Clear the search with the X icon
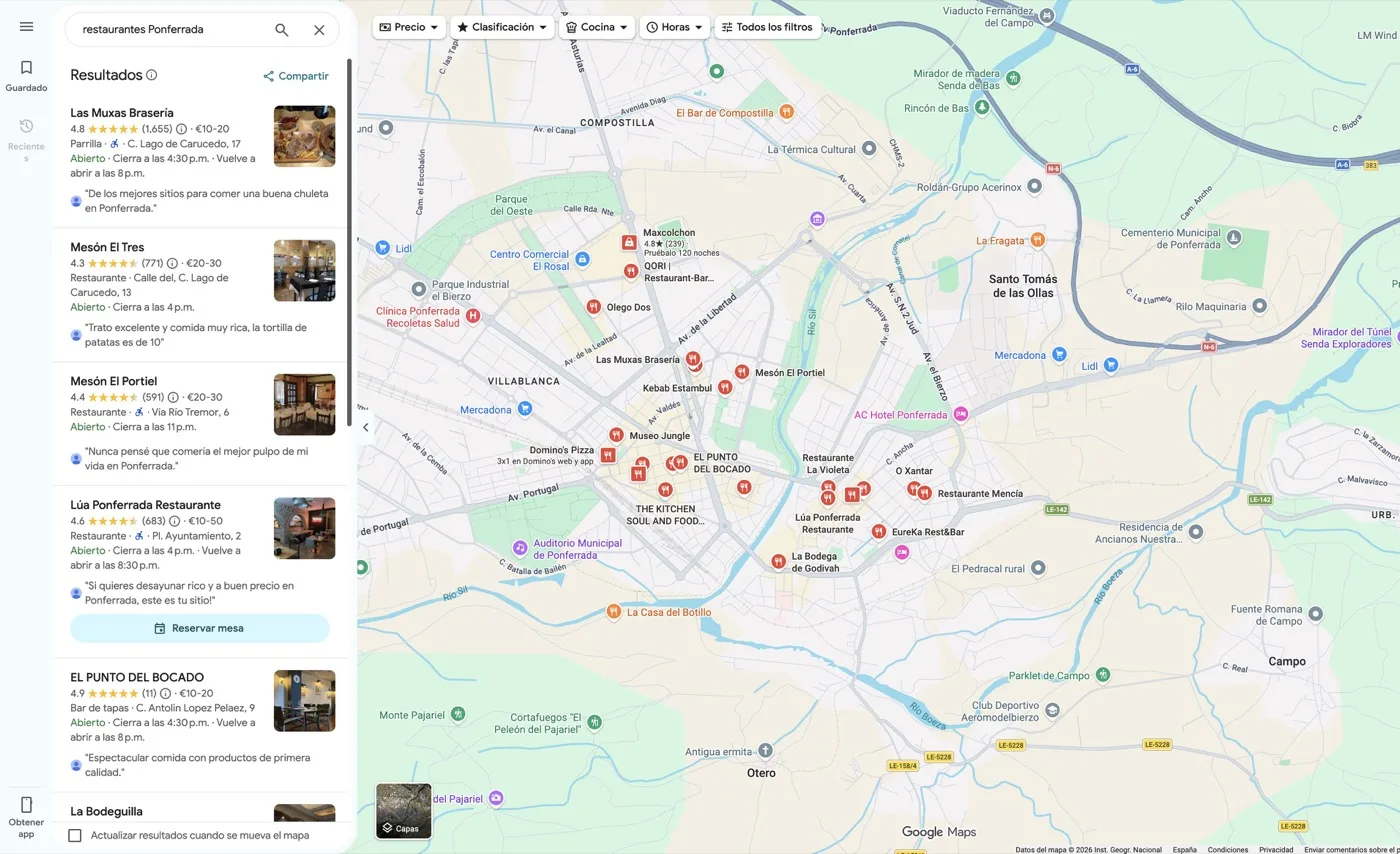The height and width of the screenshot is (854, 1400). pos(319,30)
